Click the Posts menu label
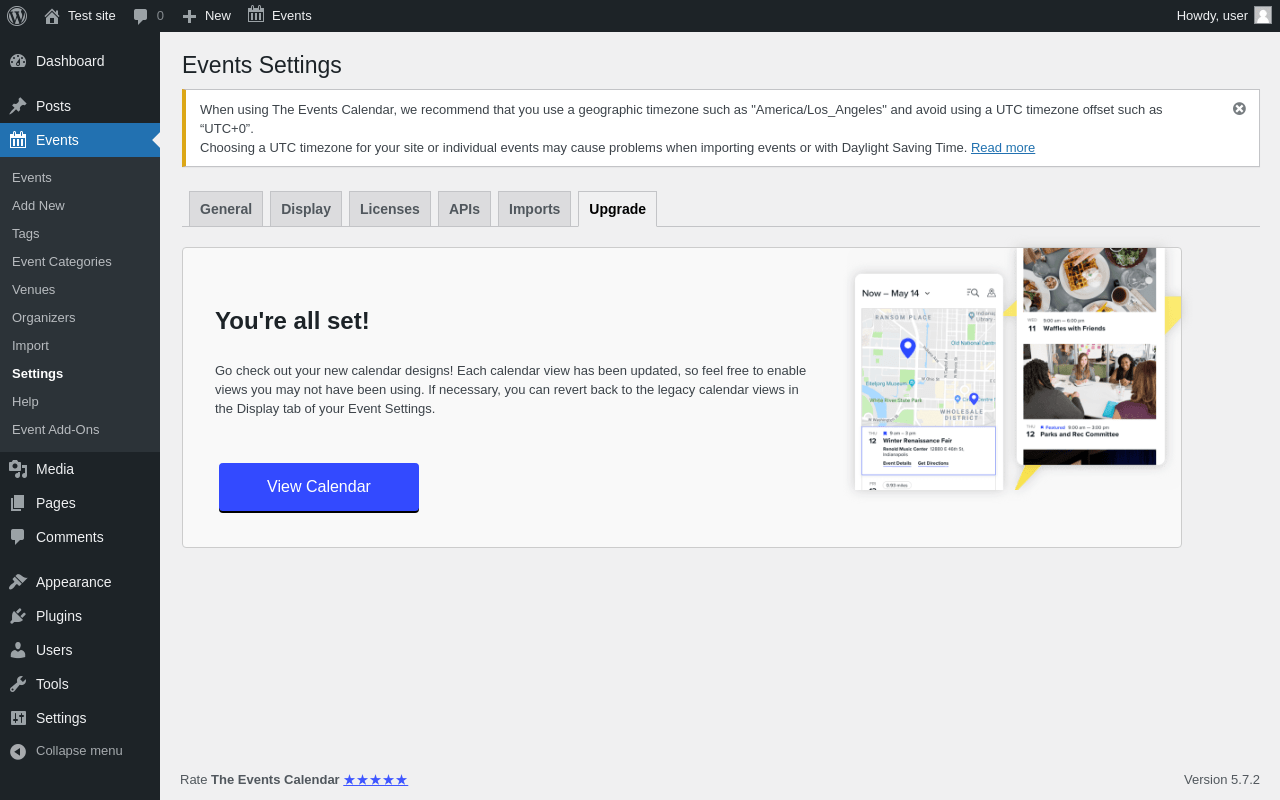 tap(53, 106)
